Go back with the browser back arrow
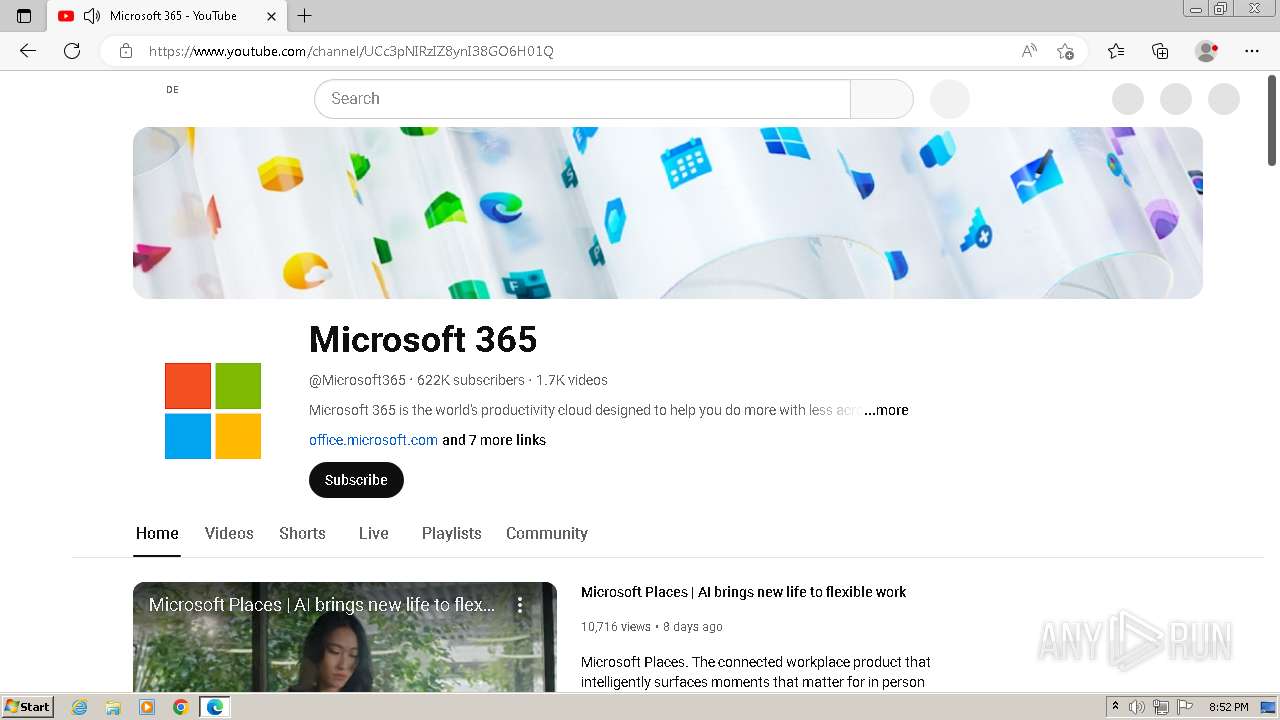Image resolution: width=1280 pixels, height=720 pixels. pyautogui.click(x=28, y=51)
